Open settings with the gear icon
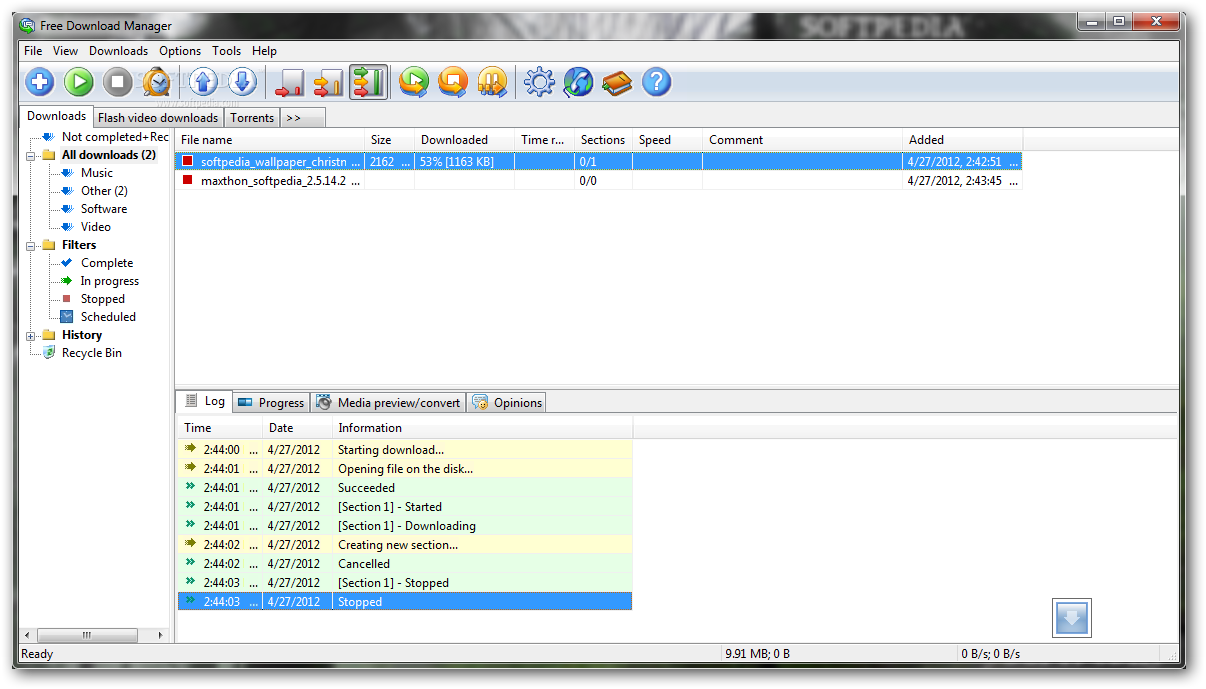The width and height of the screenshot is (1206, 689). tap(539, 82)
